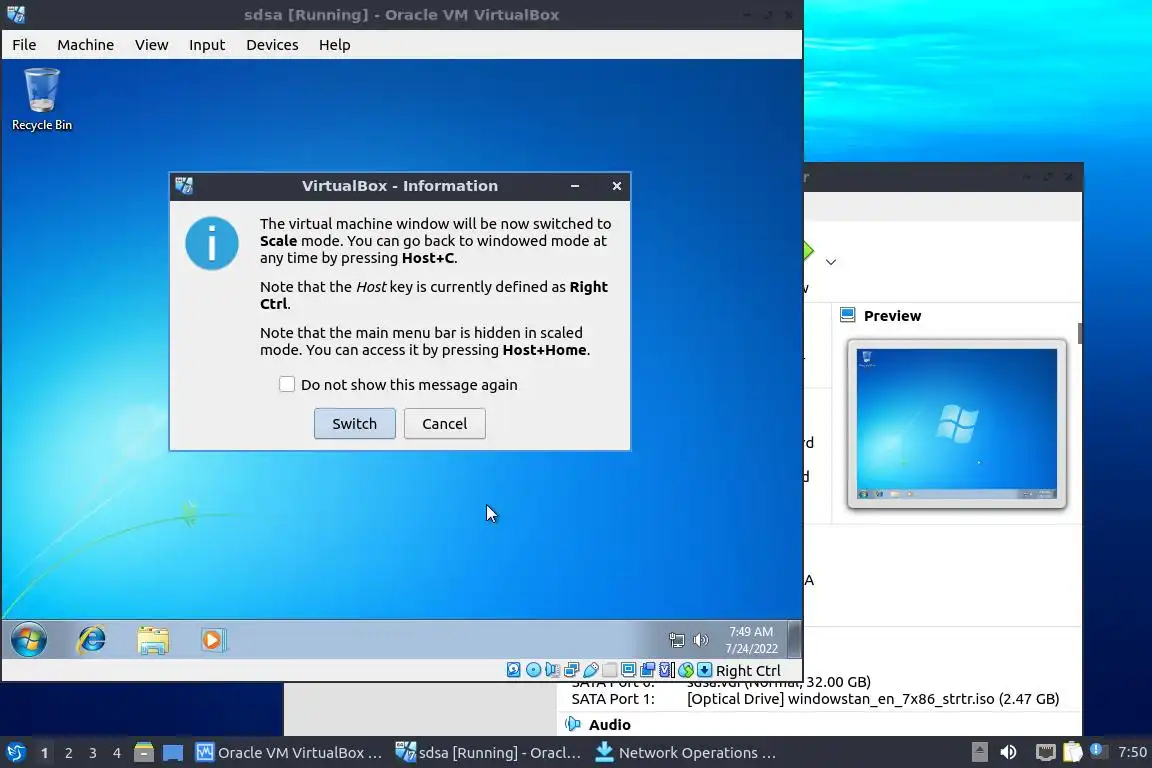Viewport: 1152px width, 768px height.
Task: Click the host network tray icon
Action: click(x=1045, y=752)
